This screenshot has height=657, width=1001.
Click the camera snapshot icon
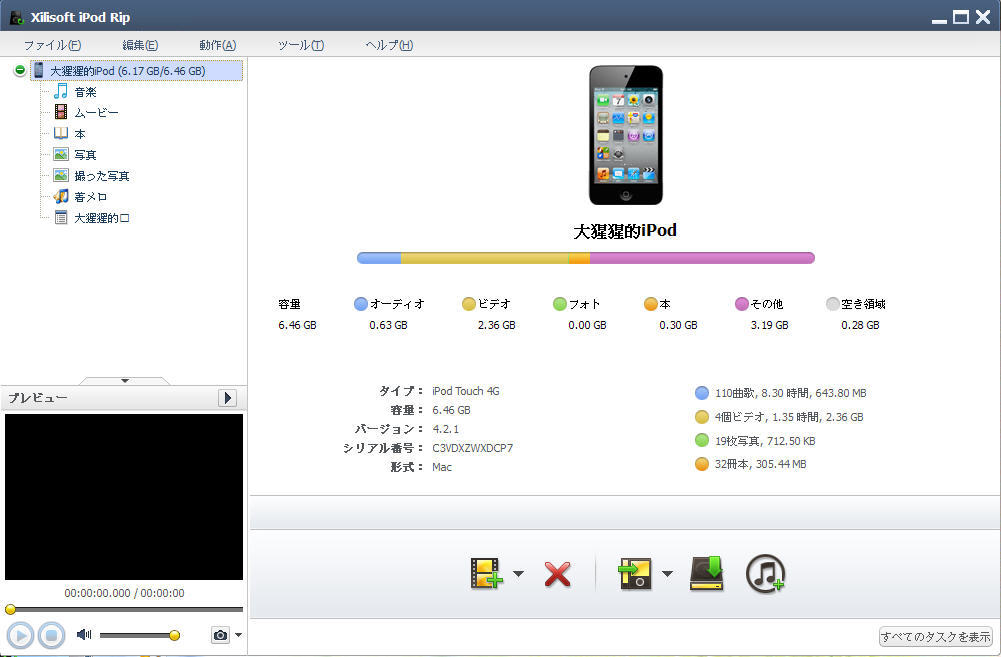[x=220, y=635]
